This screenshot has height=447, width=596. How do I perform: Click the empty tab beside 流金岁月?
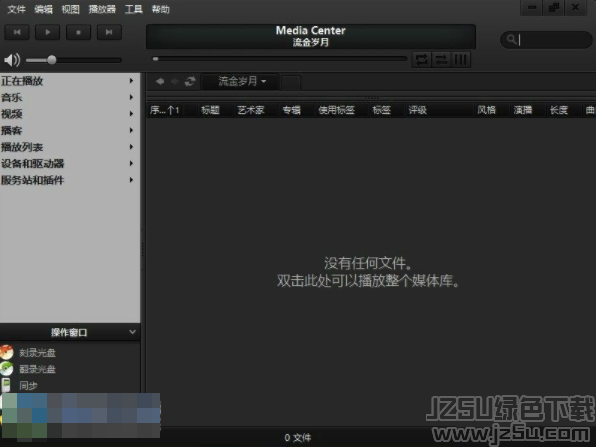pos(291,82)
